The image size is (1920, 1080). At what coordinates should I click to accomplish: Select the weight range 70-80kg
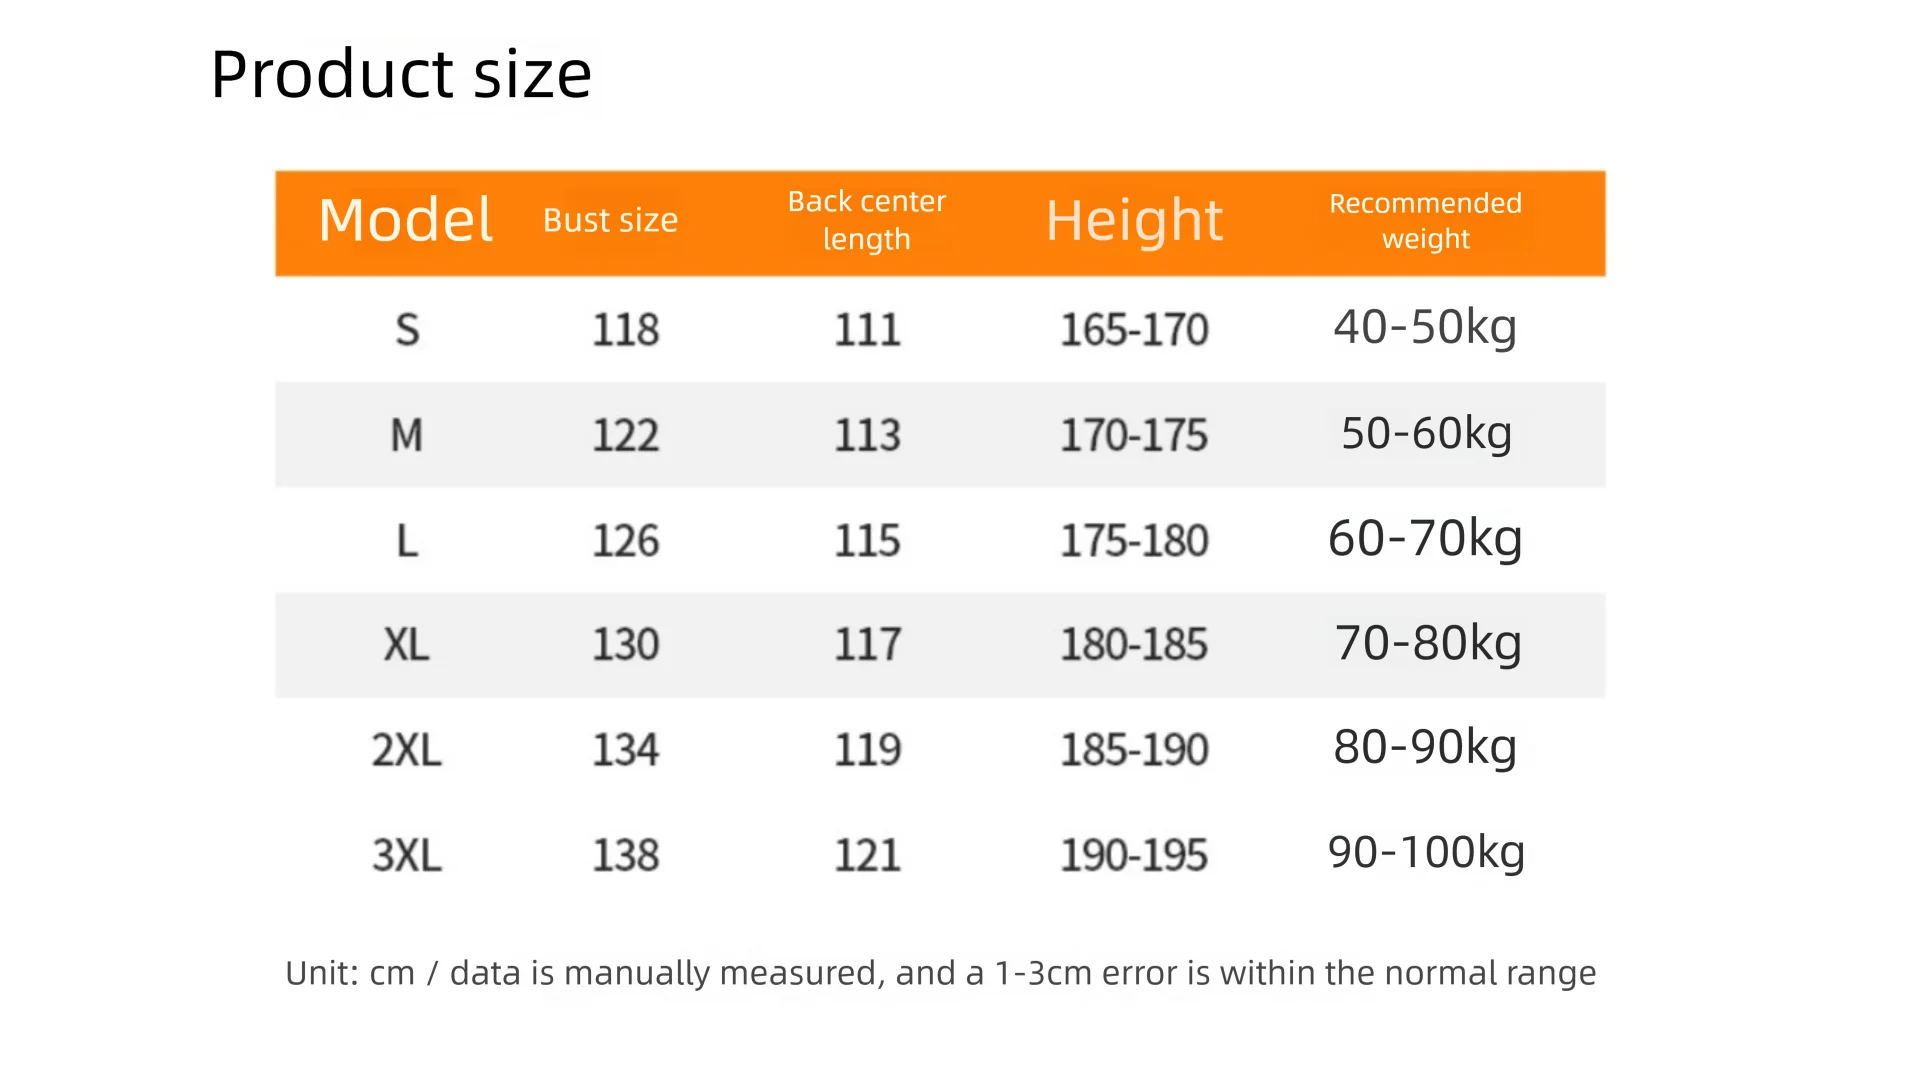(1428, 643)
